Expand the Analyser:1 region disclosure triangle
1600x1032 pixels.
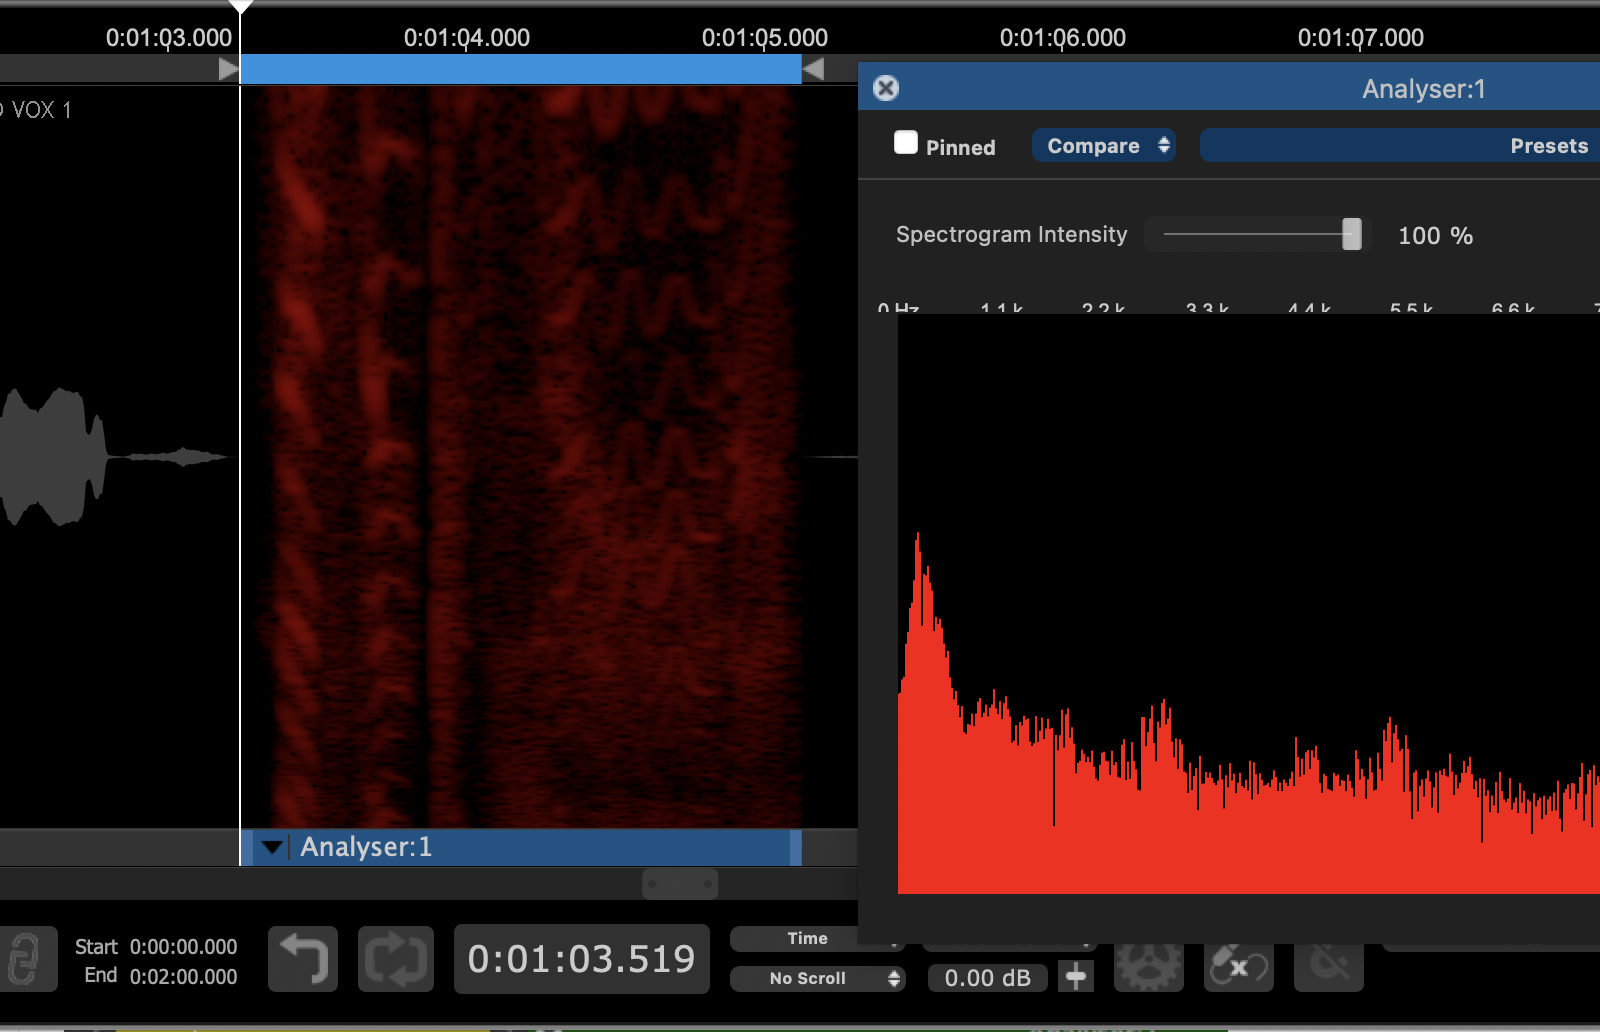(271, 848)
